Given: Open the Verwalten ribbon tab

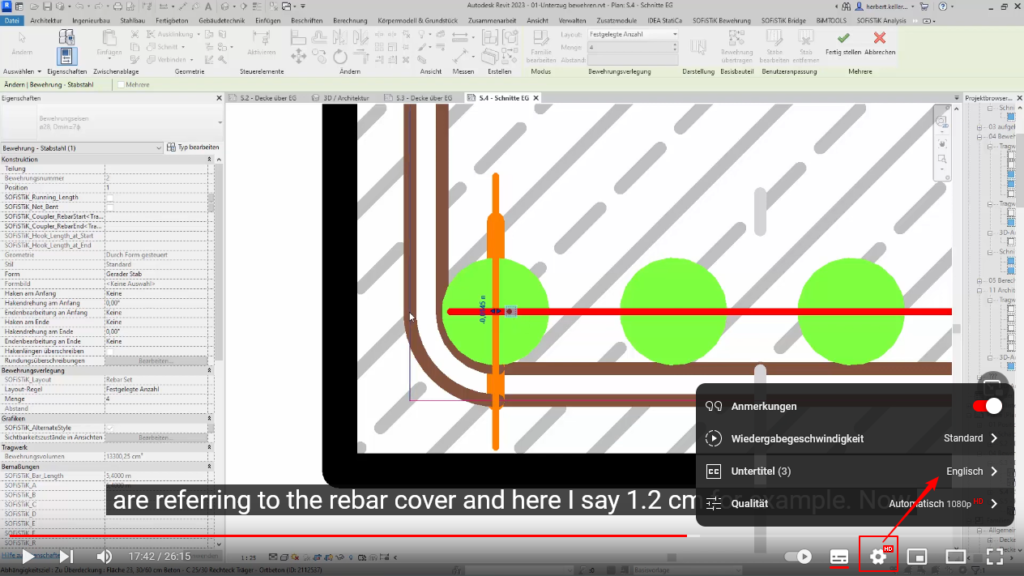Looking at the screenshot, I should (x=572, y=20).
